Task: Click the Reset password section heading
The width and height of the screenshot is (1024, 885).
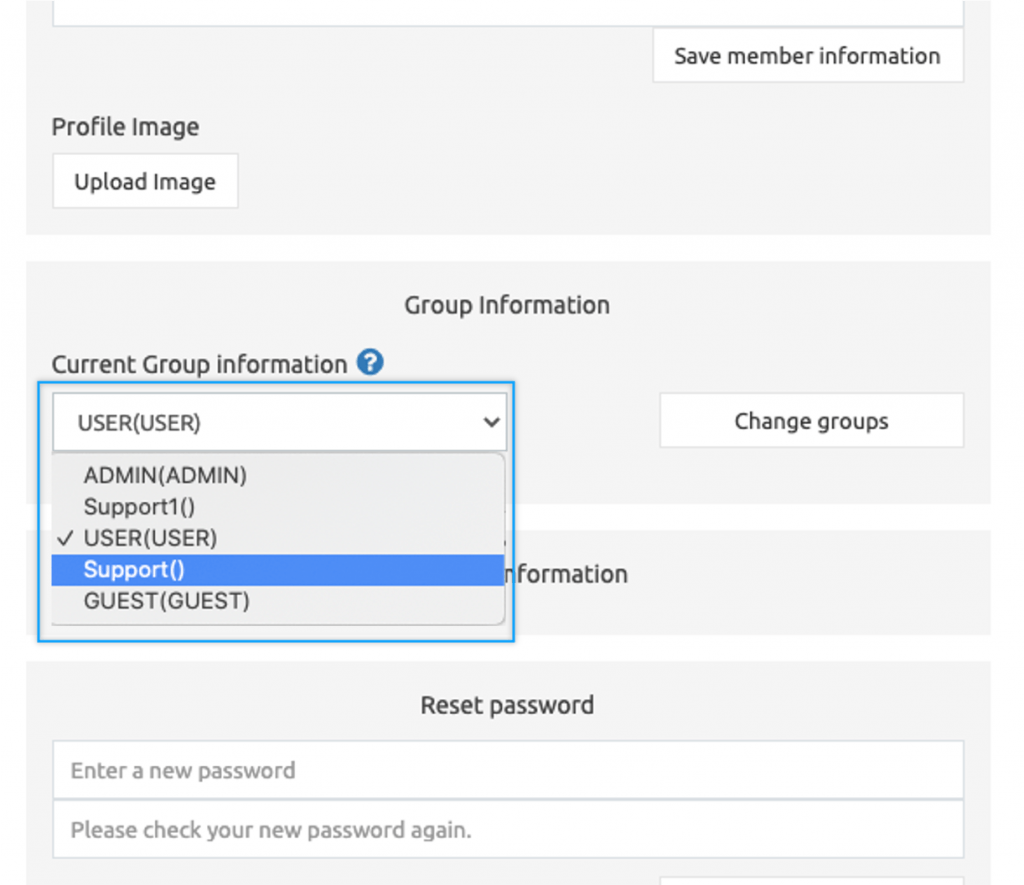Action: point(506,705)
